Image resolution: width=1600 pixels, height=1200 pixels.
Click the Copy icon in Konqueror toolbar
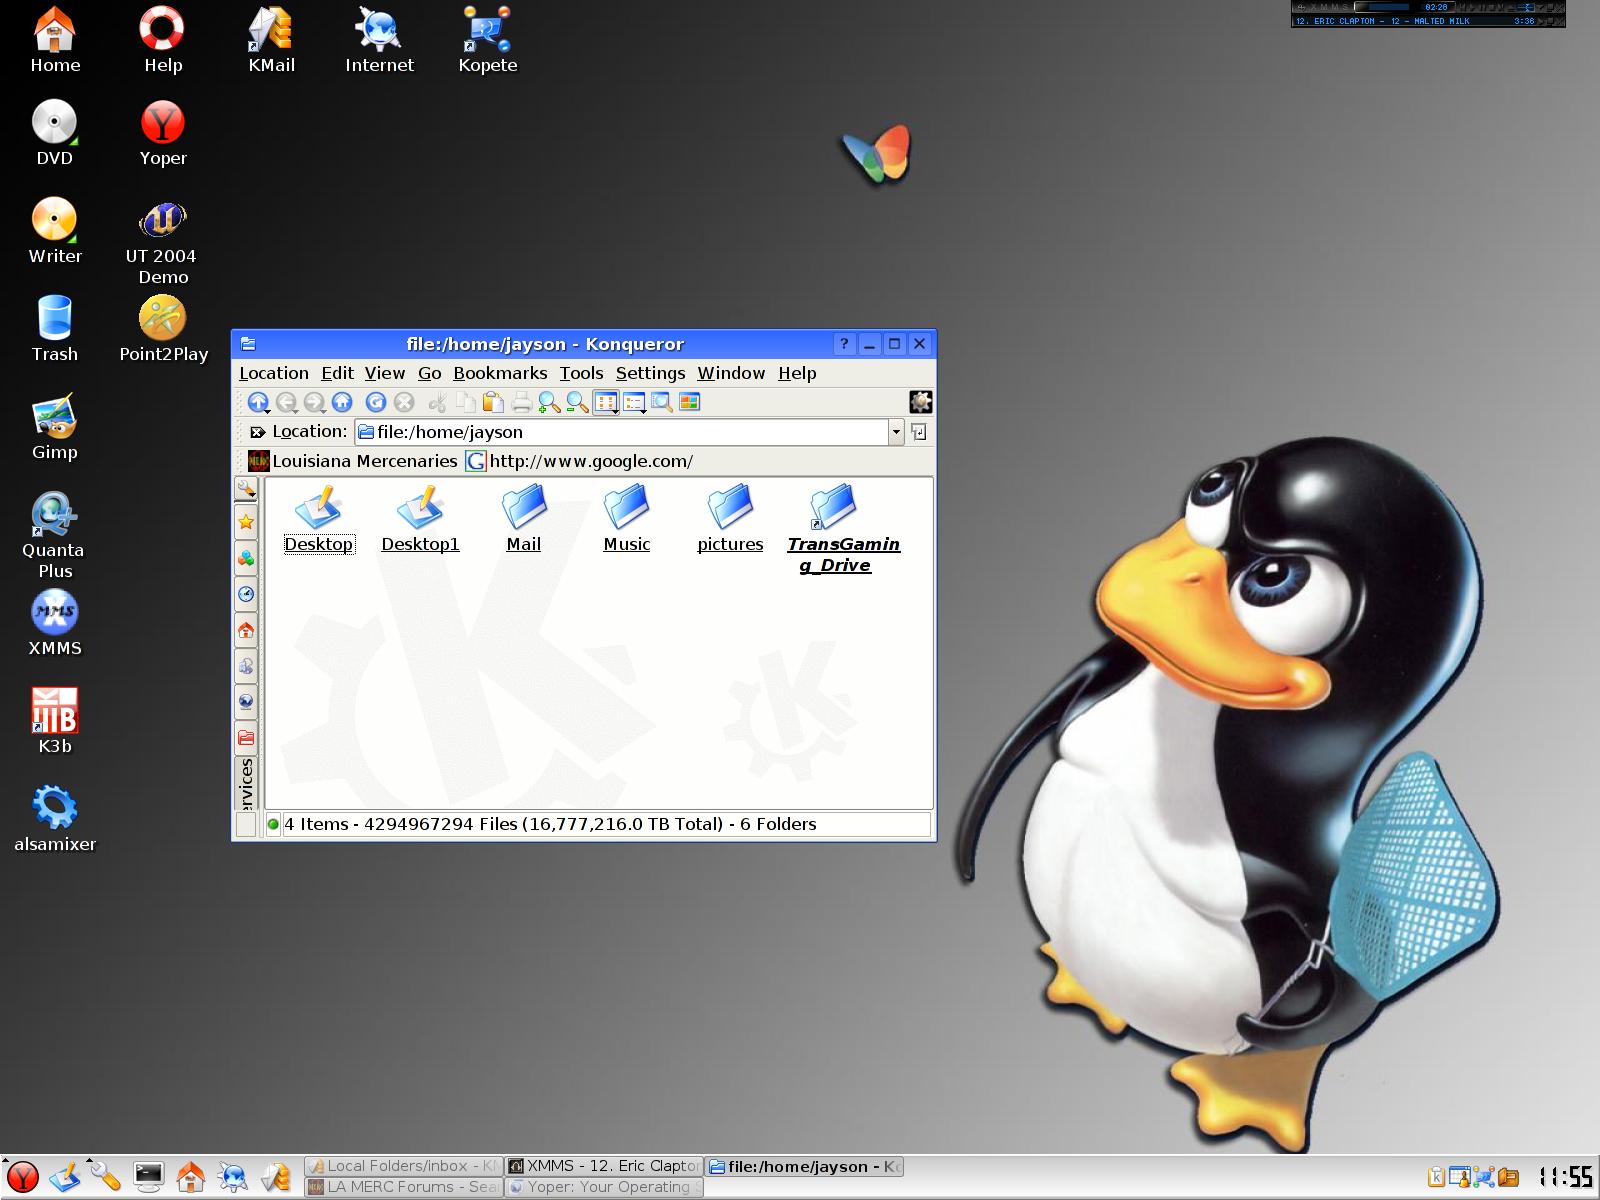[465, 402]
